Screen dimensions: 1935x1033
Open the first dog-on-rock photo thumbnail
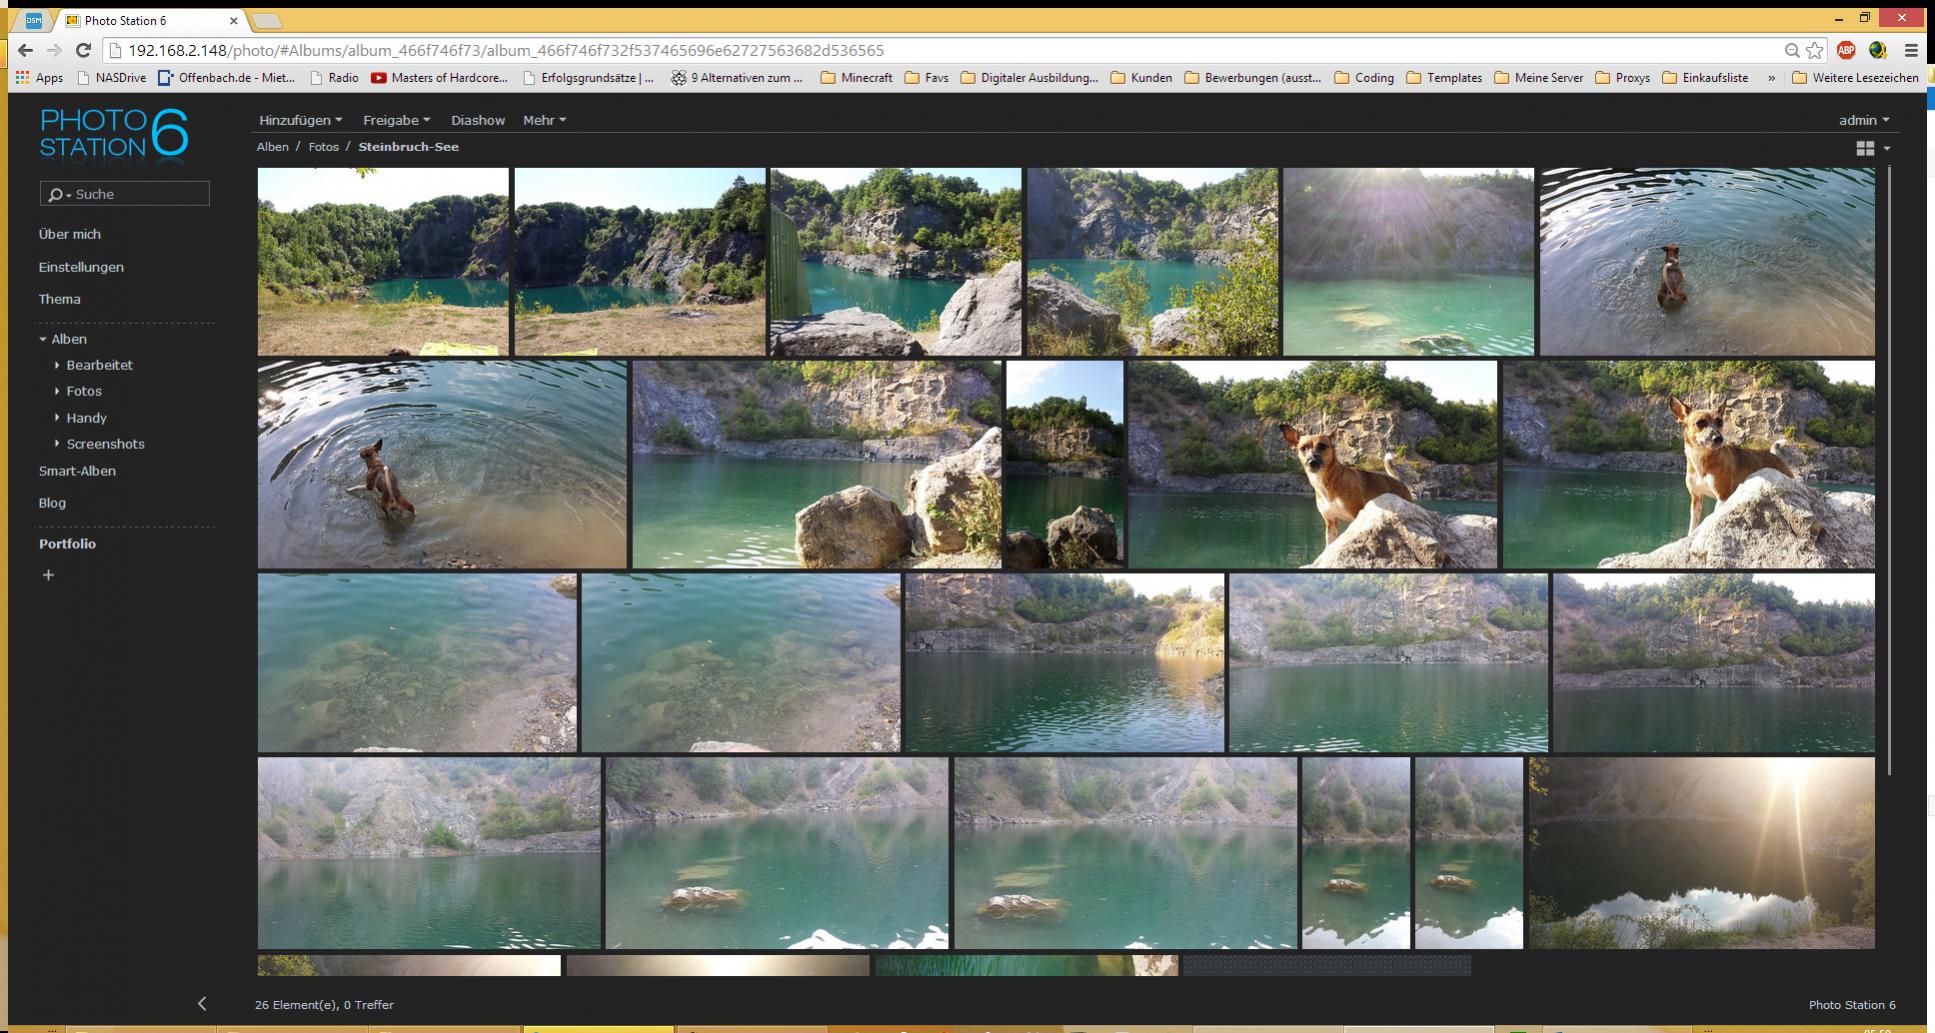click(x=1312, y=465)
